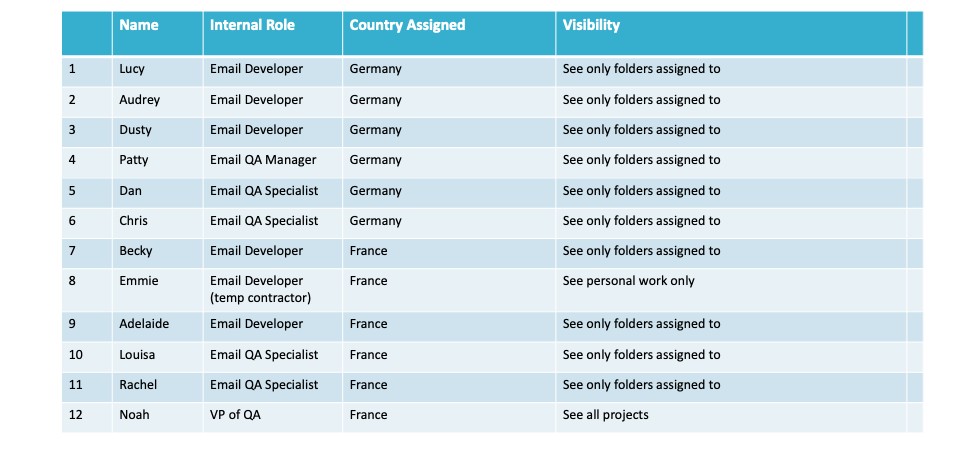Click the Email QA Manager role cell
Image resolution: width=960 pixels, height=460 pixels.
tap(263, 160)
